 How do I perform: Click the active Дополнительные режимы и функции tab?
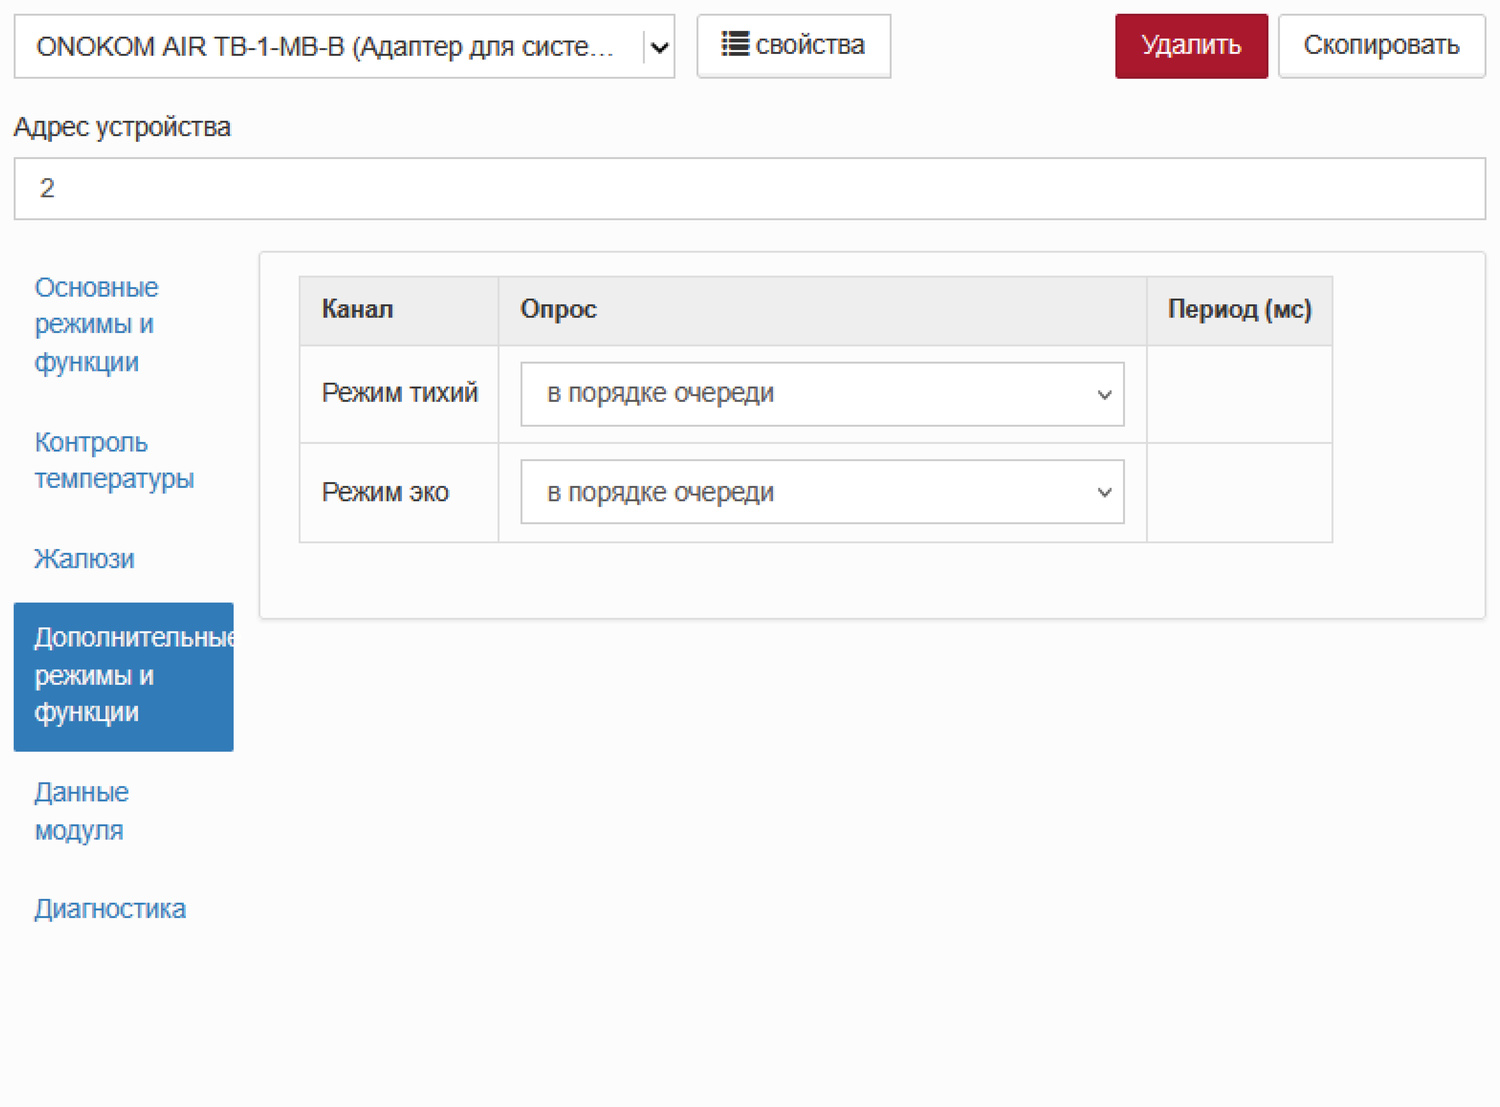pyautogui.click(x=123, y=676)
